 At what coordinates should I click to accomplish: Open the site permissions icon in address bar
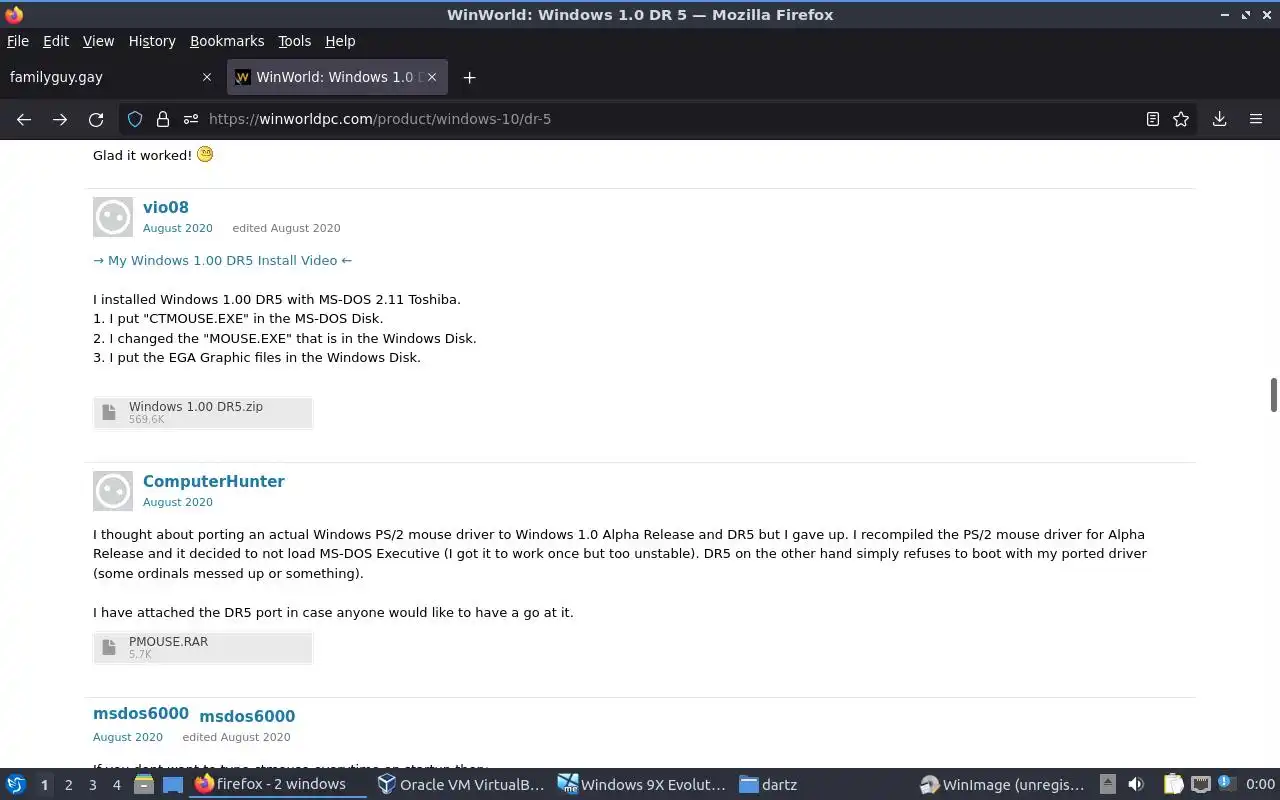(x=191, y=119)
